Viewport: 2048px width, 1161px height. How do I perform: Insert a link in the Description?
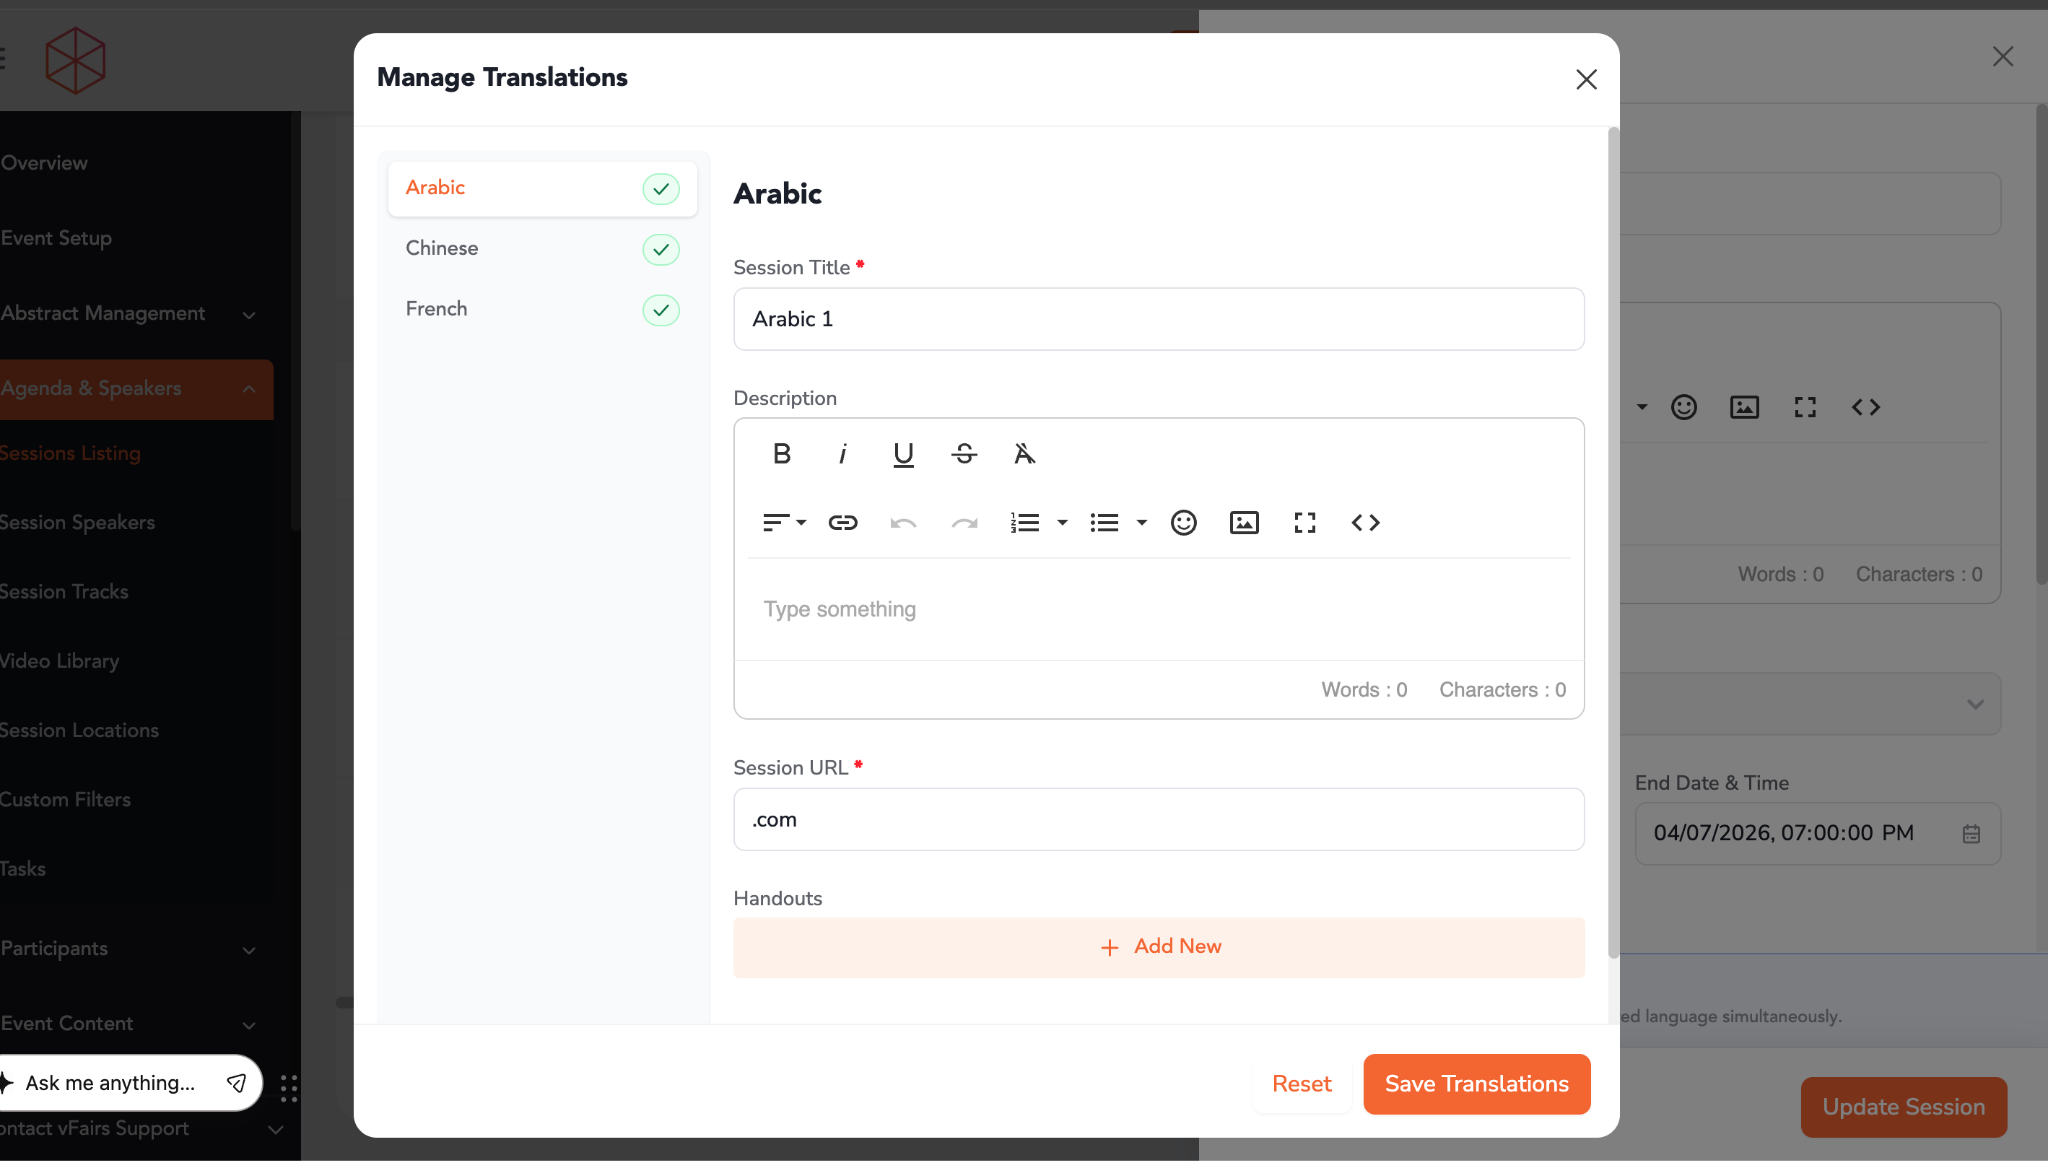(843, 522)
